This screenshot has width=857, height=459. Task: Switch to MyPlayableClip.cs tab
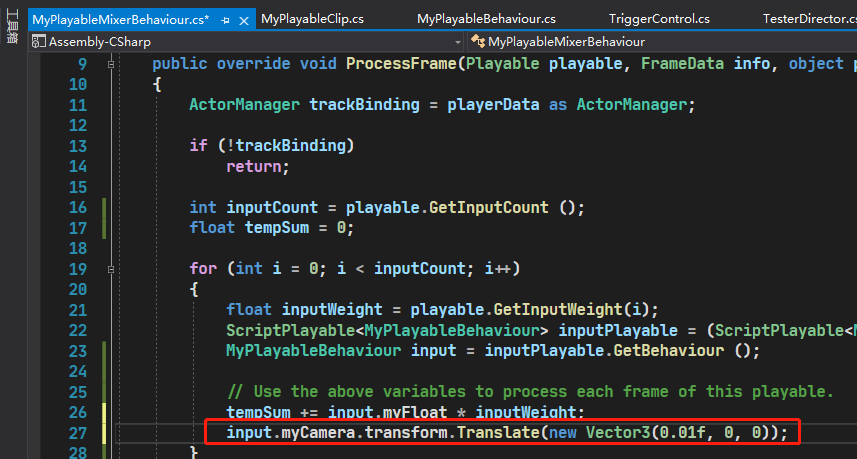312,19
